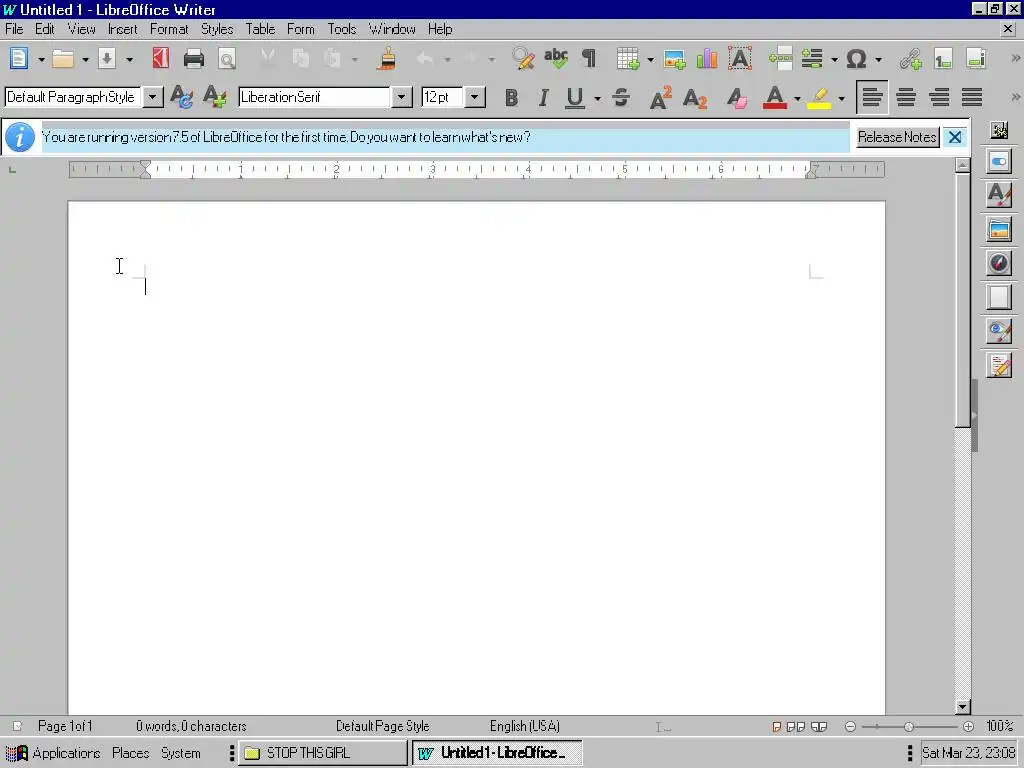Click the Update Selected Style icon
This screenshot has height=768, width=1024.
click(181, 97)
